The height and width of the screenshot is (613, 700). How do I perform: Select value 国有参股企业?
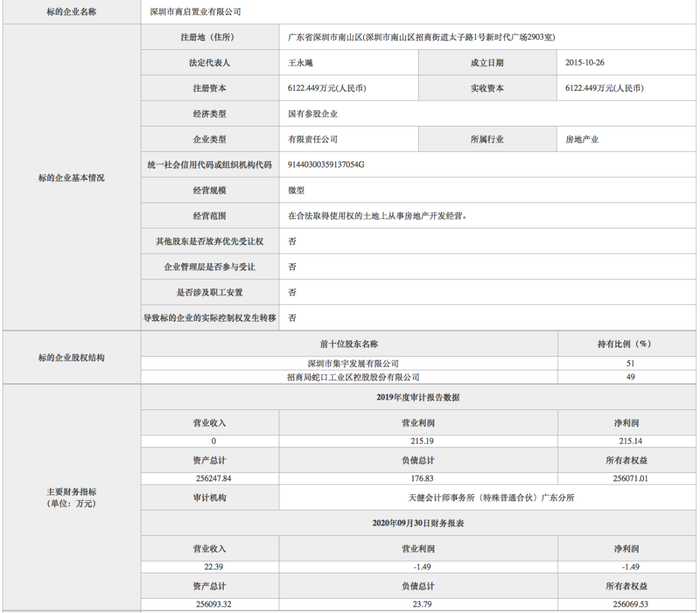coord(312,114)
